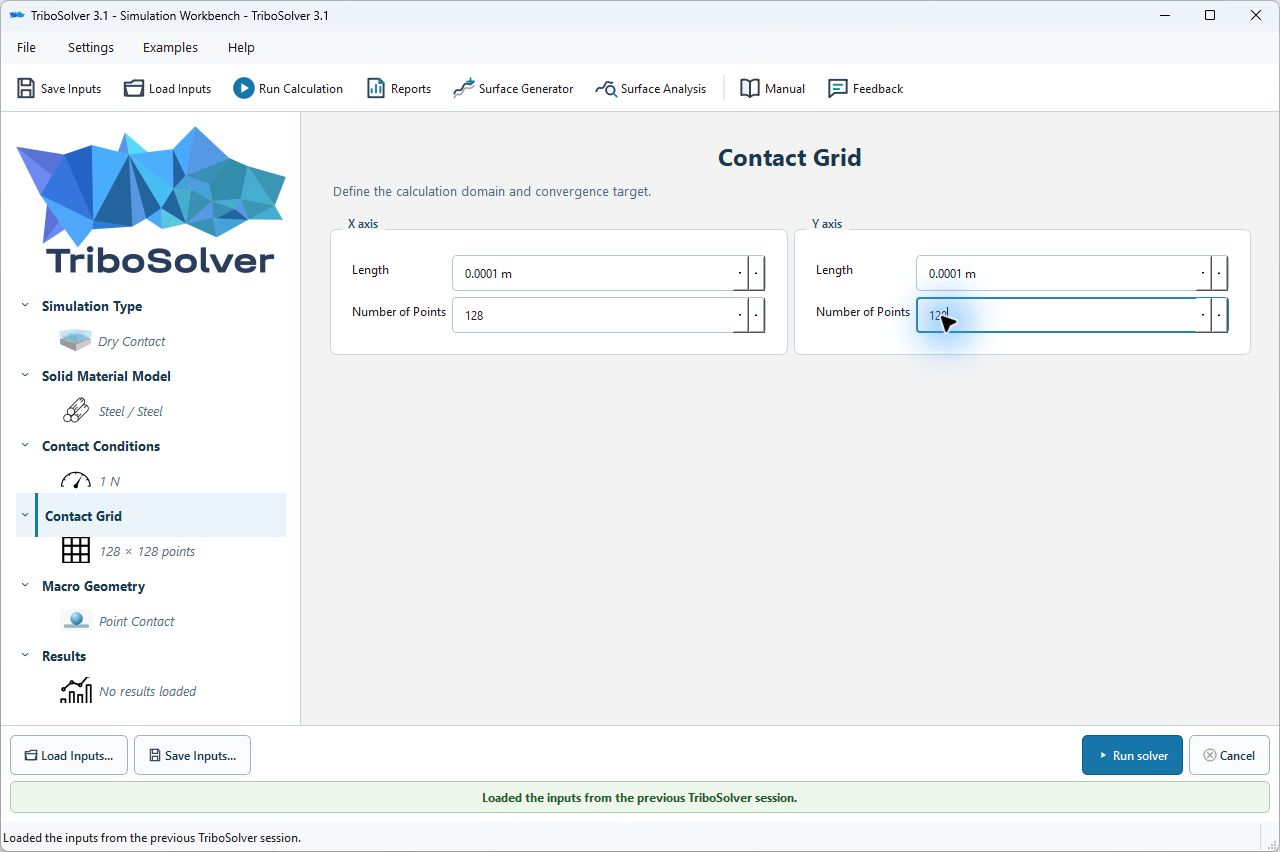Click the Save Inputs toolbar icon

coord(26,89)
